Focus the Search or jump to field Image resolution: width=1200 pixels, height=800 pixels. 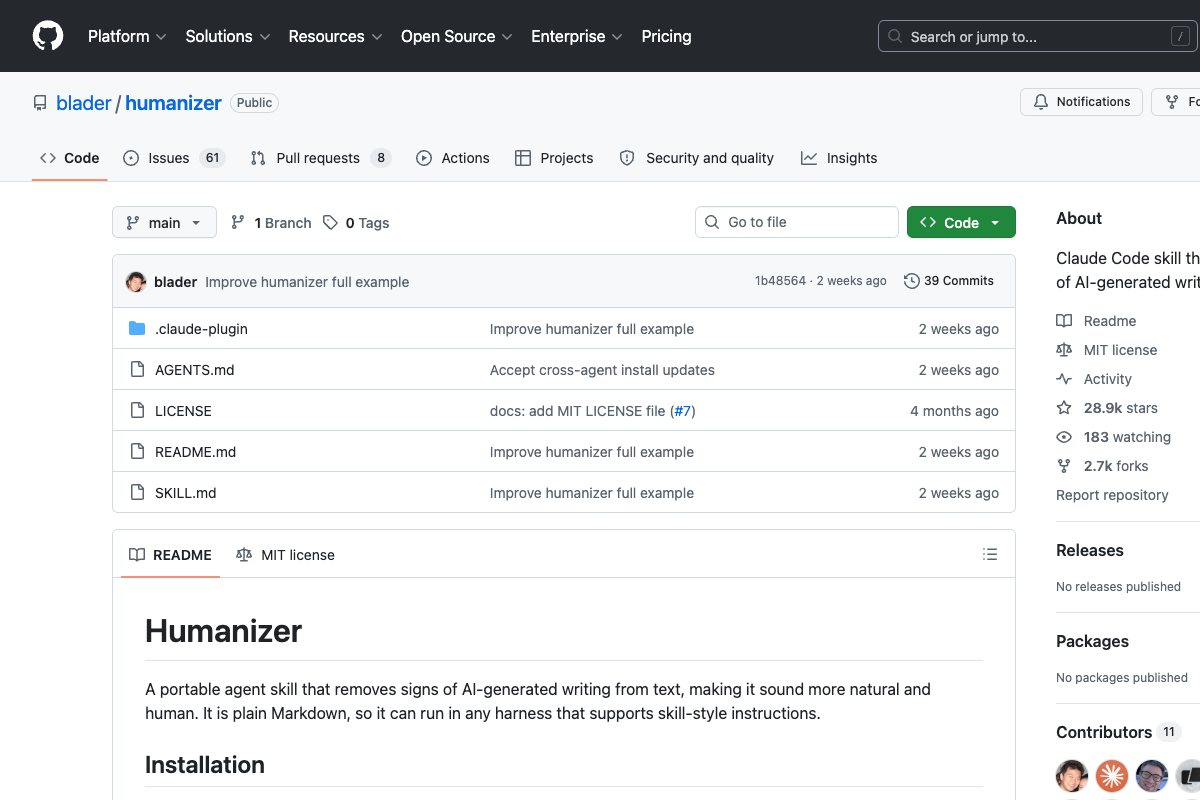pyautogui.click(x=1038, y=36)
